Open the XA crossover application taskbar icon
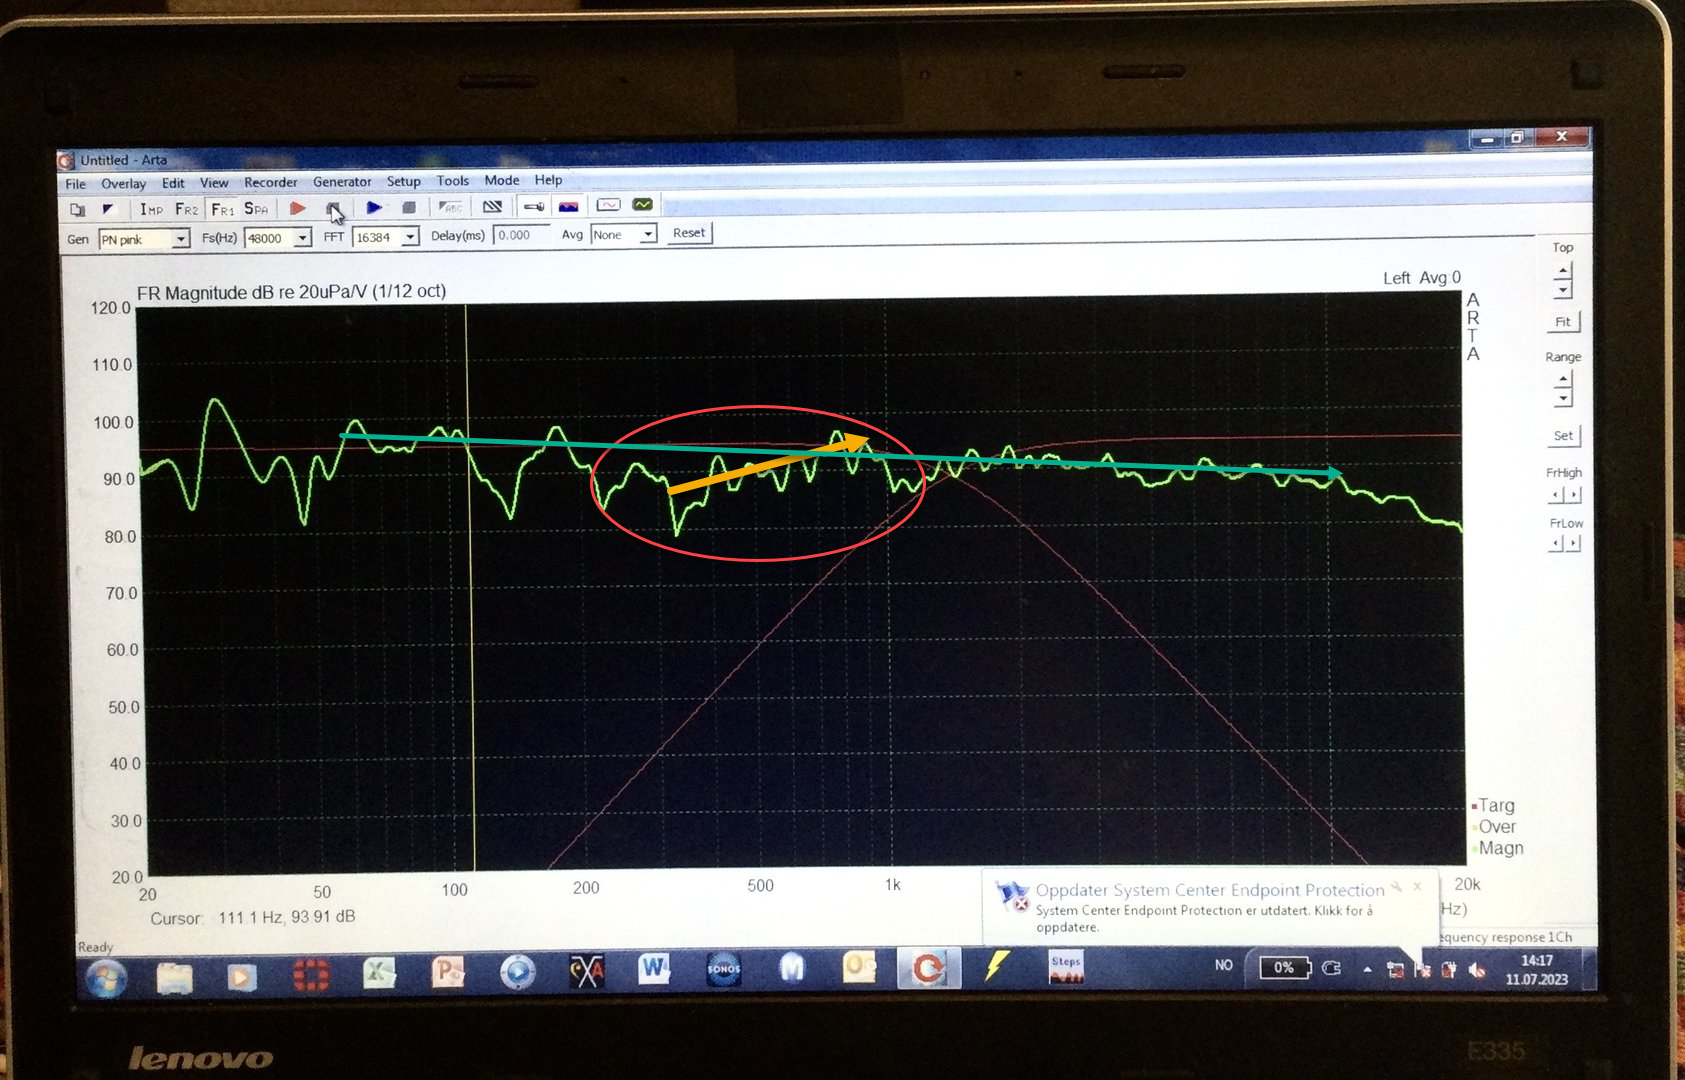Image resolution: width=1685 pixels, height=1080 pixels. click(x=587, y=971)
